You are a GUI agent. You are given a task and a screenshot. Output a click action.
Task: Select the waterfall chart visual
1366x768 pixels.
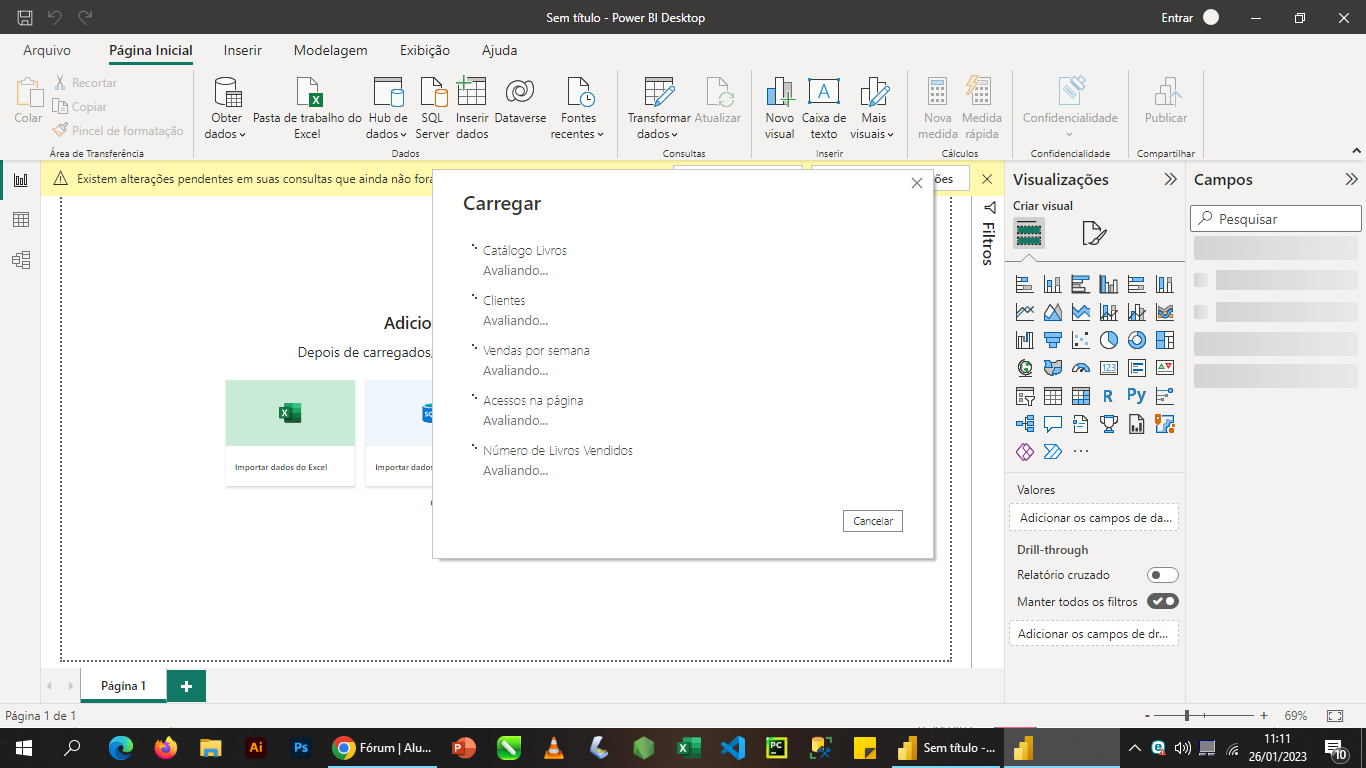1024,340
